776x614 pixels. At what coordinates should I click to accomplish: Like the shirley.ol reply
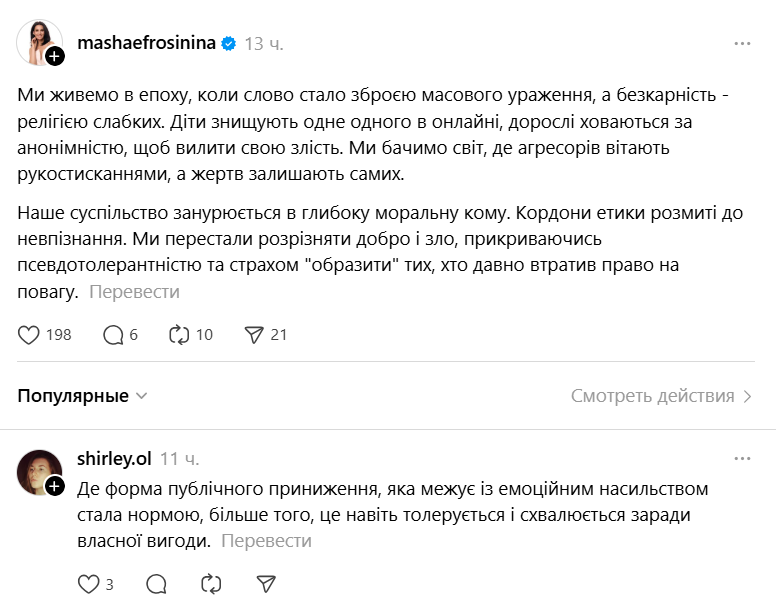coord(89,584)
